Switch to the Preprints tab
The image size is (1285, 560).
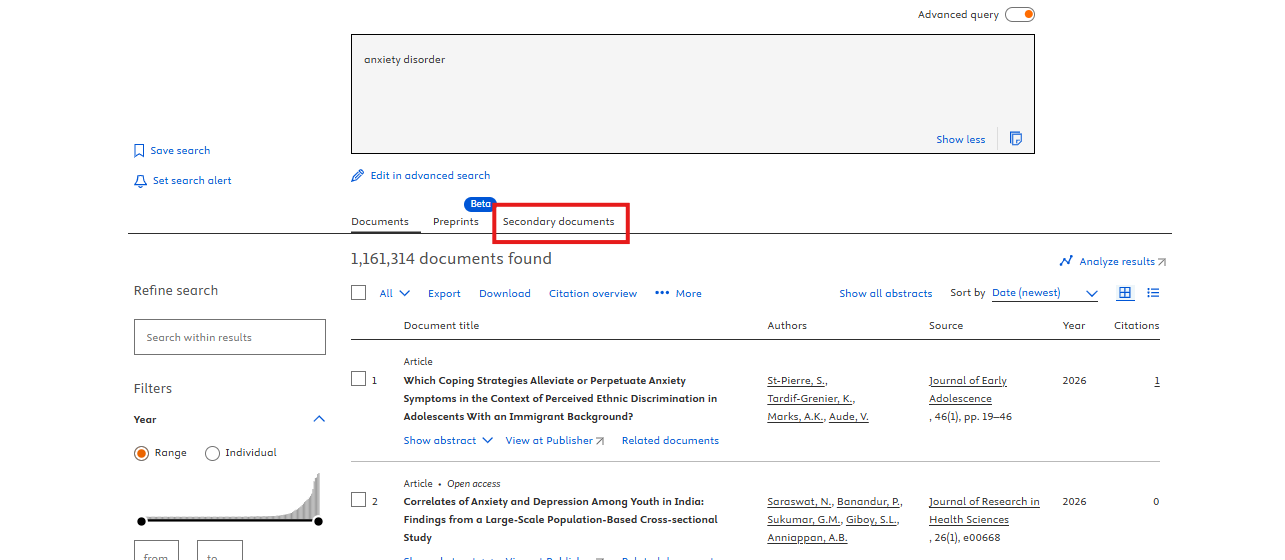pyautogui.click(x=456, y=221)
